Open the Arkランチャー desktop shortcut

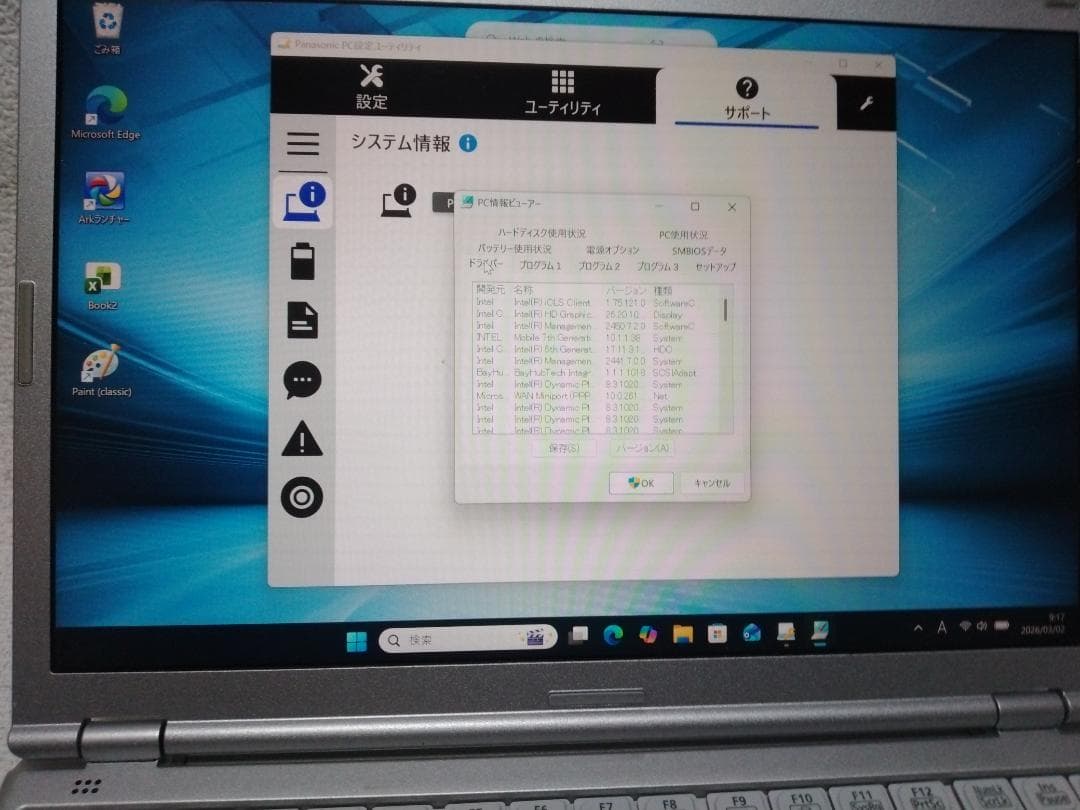(103, 198)
